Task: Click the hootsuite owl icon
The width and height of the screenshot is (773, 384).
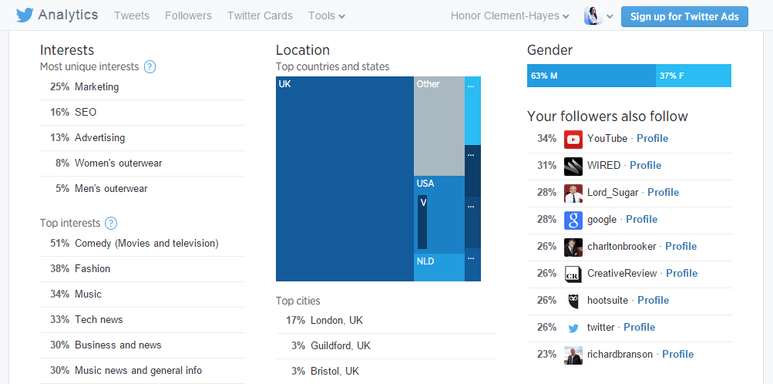Action: [x=573, y=301]
